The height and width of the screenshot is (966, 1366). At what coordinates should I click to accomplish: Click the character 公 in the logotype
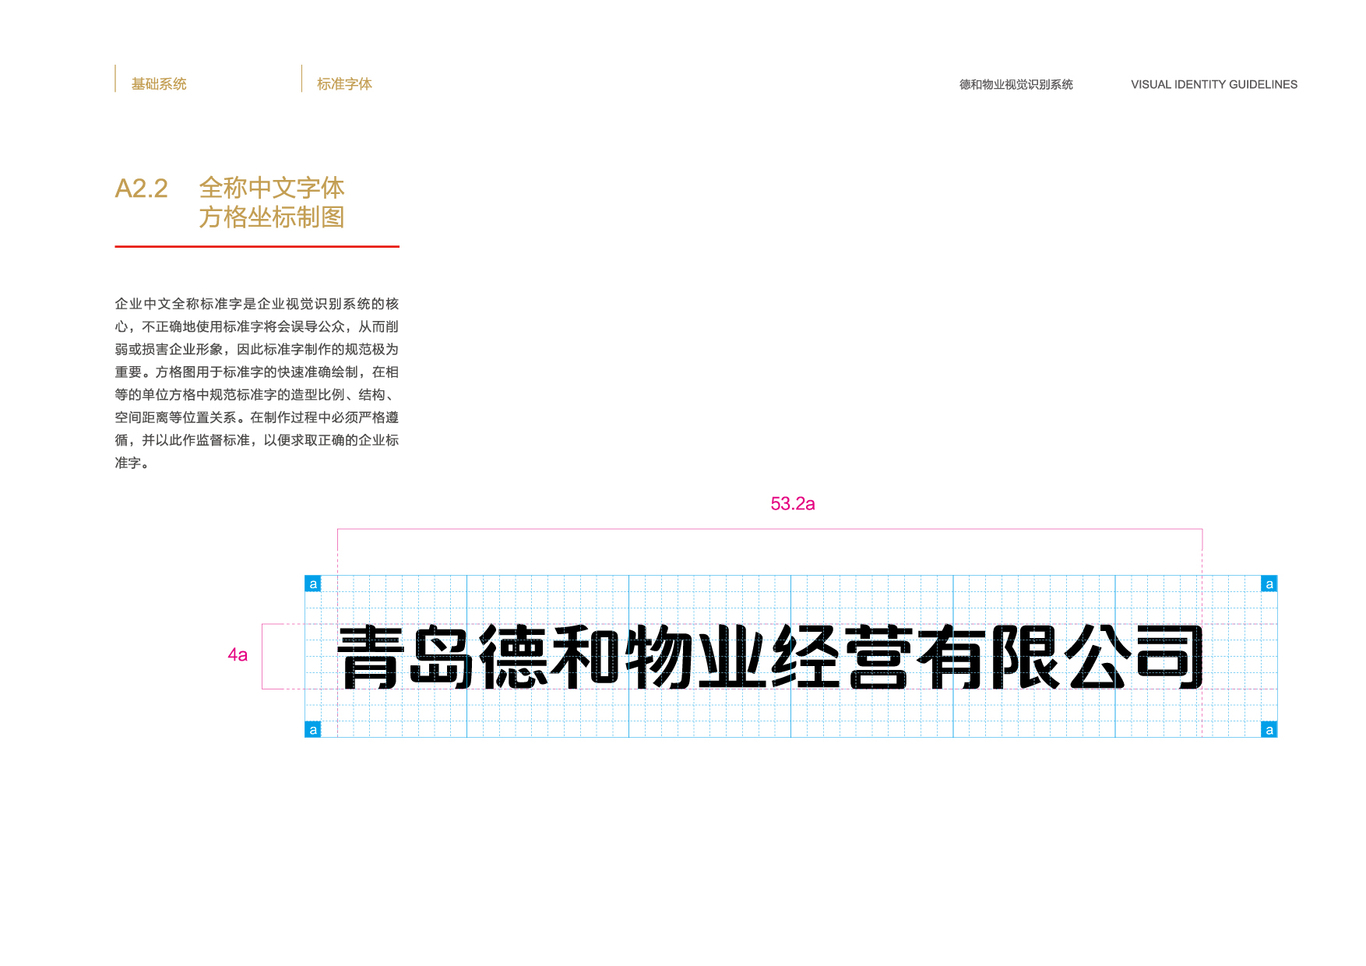pyautogui.click(x=1097, y=657)
